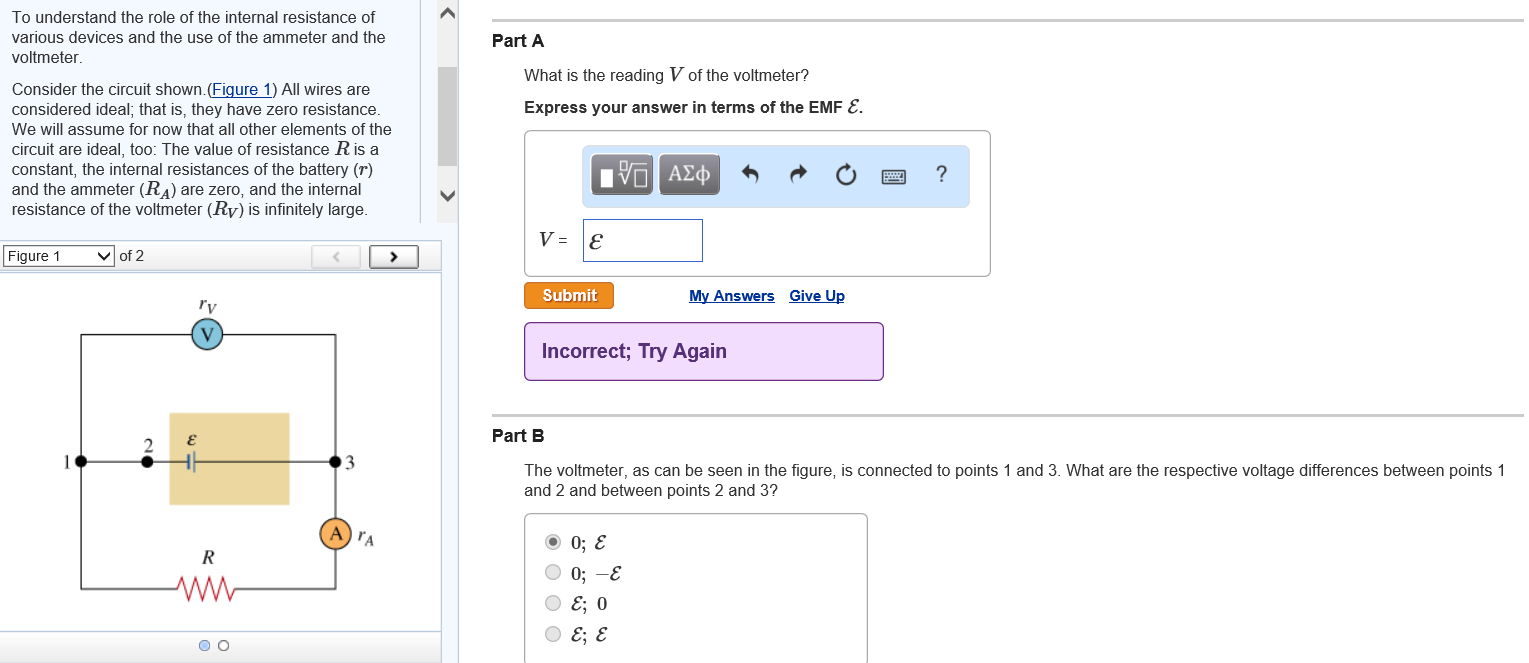
Task: Click the Give Up link
Action: point(816,296)
